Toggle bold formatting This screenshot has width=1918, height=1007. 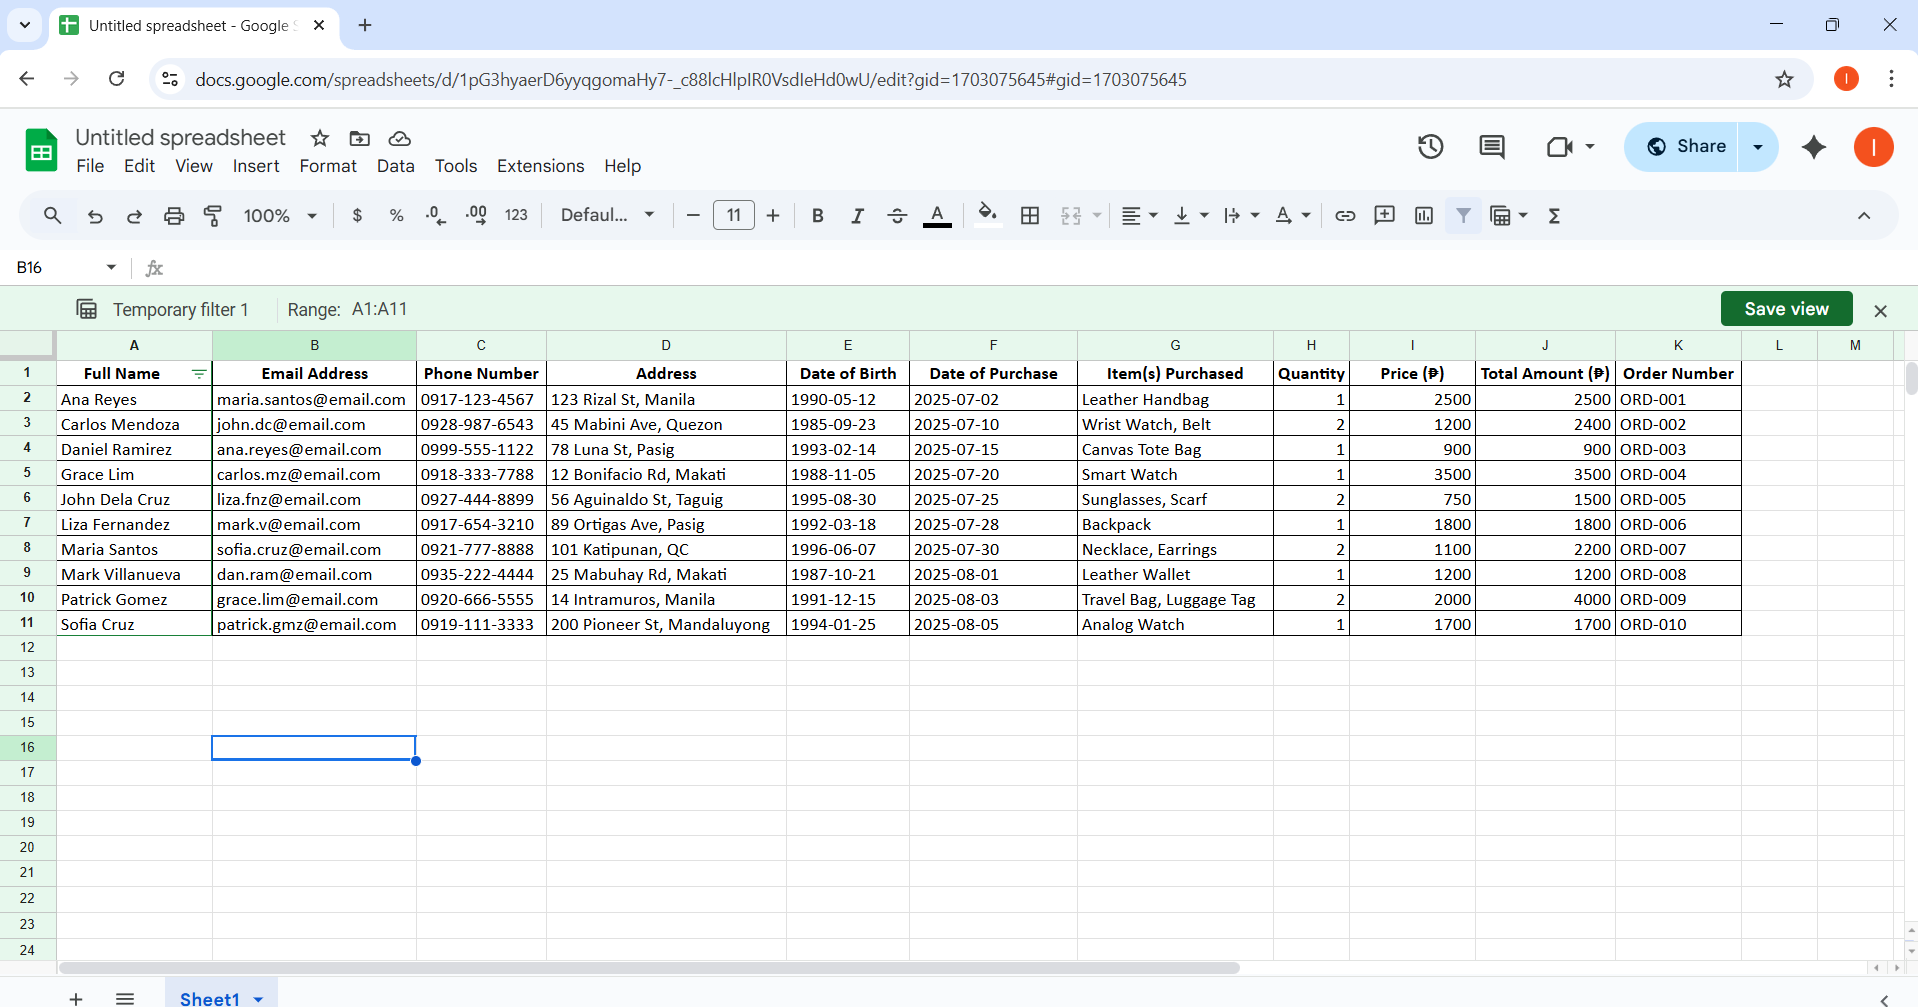tap(817, 216)
